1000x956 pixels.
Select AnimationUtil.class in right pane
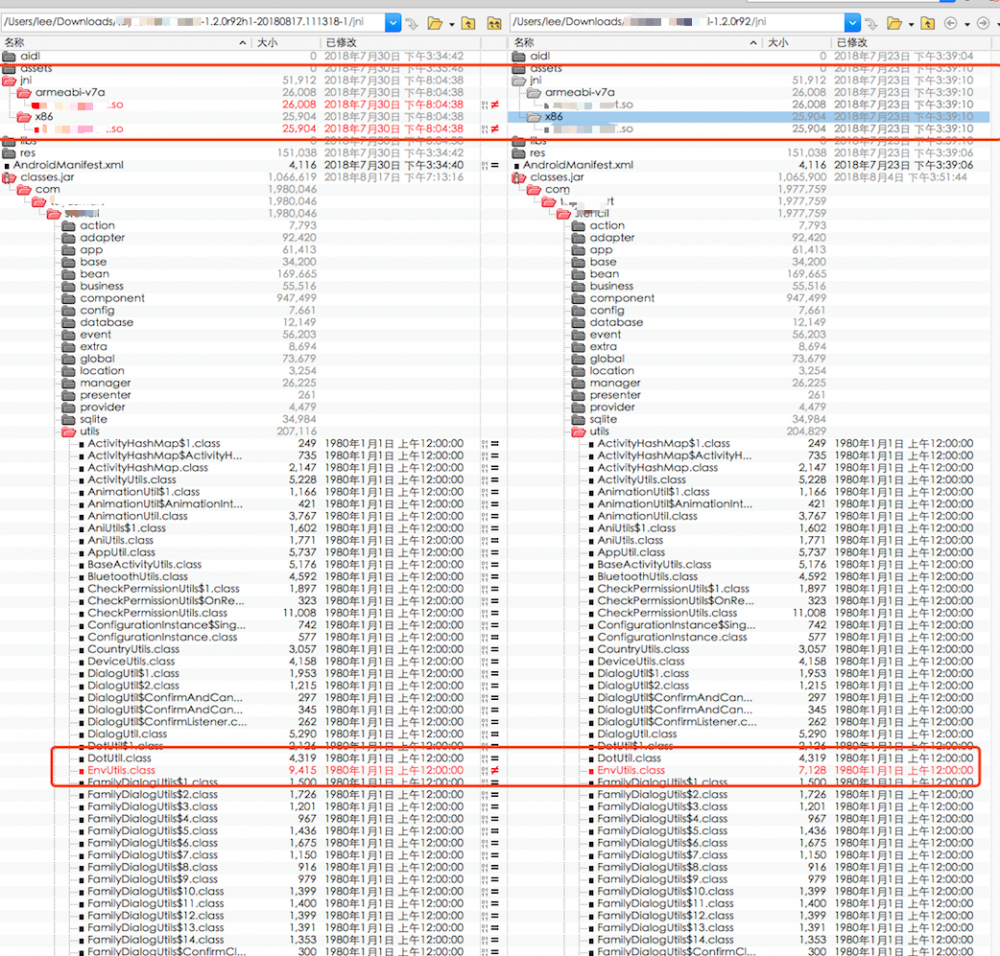[x=647, y=516]
